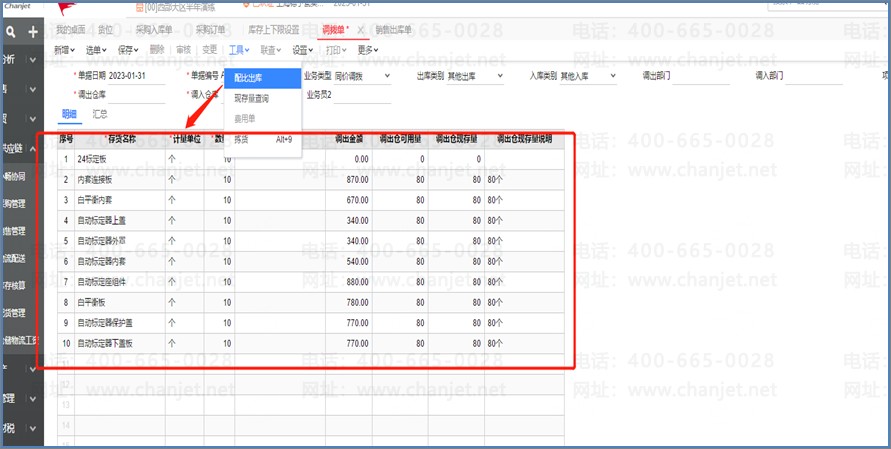
Task: Open the 更多 toolbar menu
Action: 368,49
